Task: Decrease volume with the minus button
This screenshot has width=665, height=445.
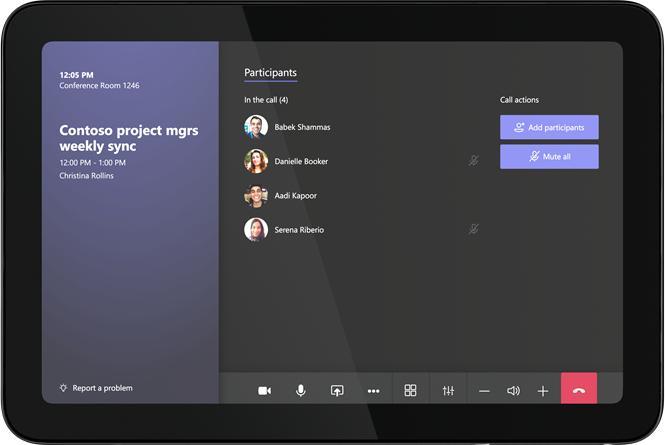Action: click(484, 391)
